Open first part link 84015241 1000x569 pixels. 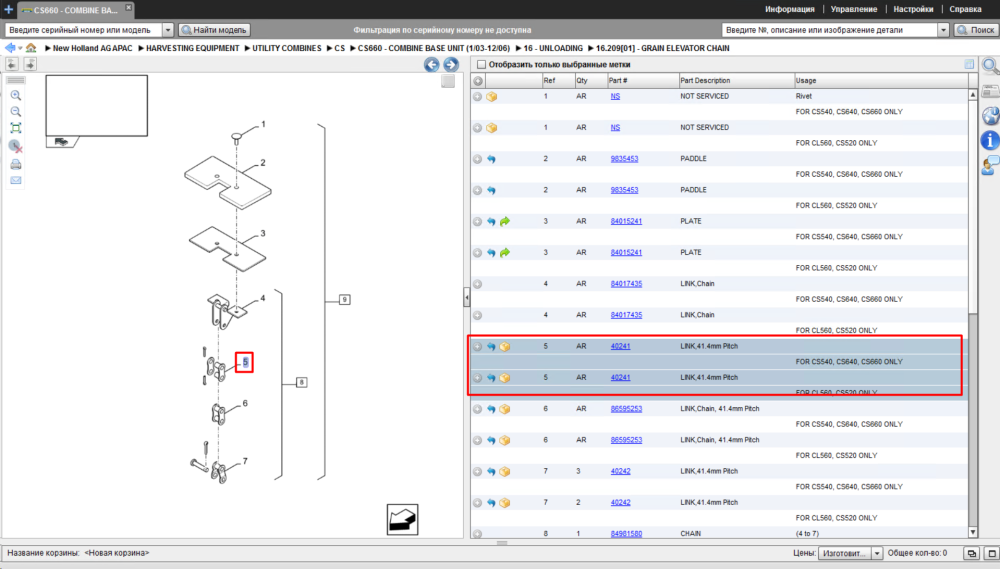click(626, 221)
